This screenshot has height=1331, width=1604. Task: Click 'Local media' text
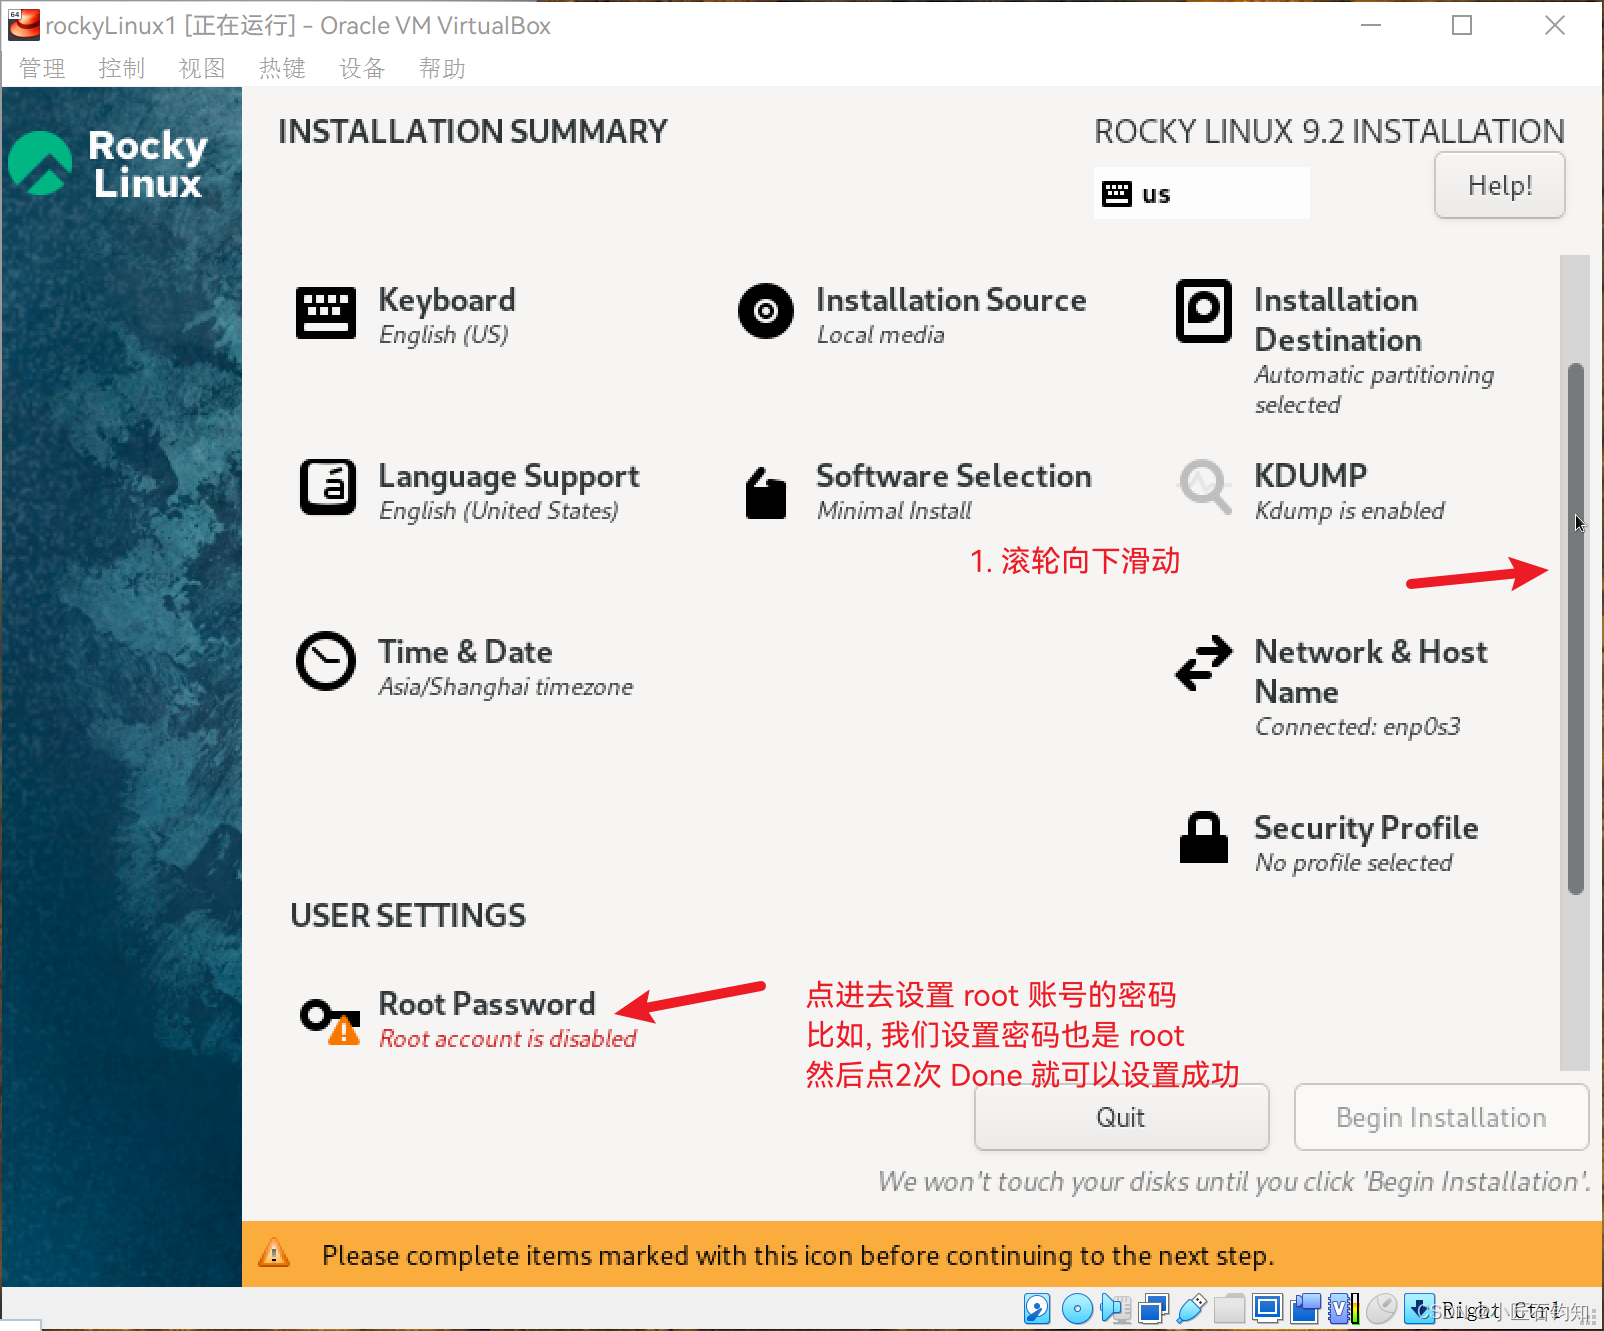tap(880, 335)
